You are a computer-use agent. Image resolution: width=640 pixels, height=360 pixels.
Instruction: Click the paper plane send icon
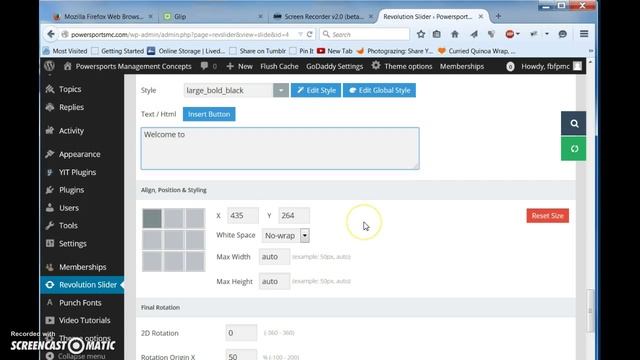click(x=473, y=34)
